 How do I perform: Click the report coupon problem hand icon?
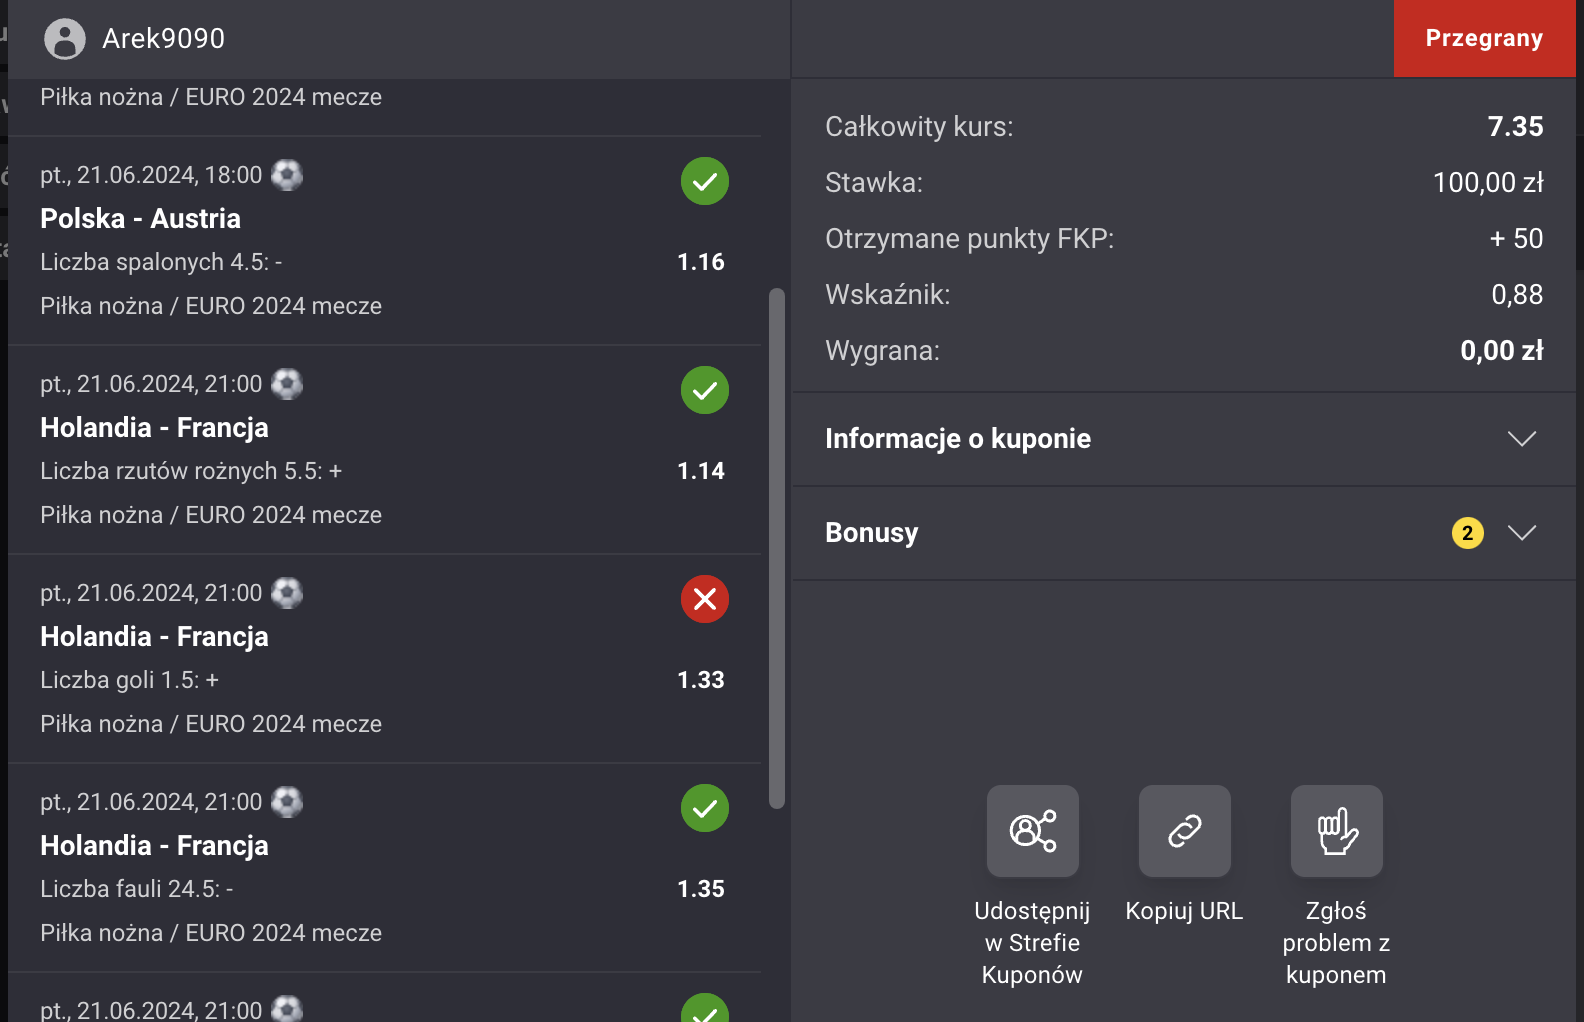pos(1336,831)
